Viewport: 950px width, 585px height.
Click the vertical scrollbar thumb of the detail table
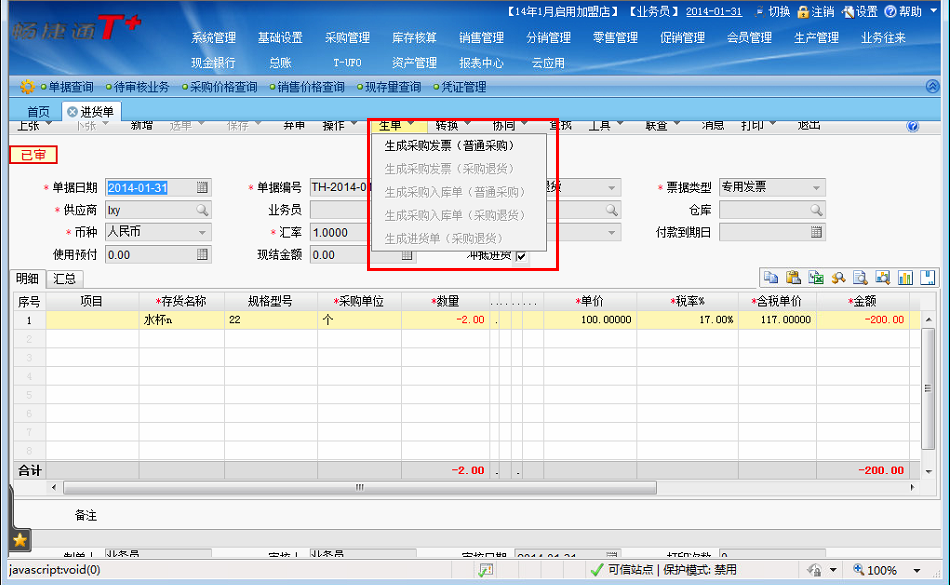click(928, 389)
